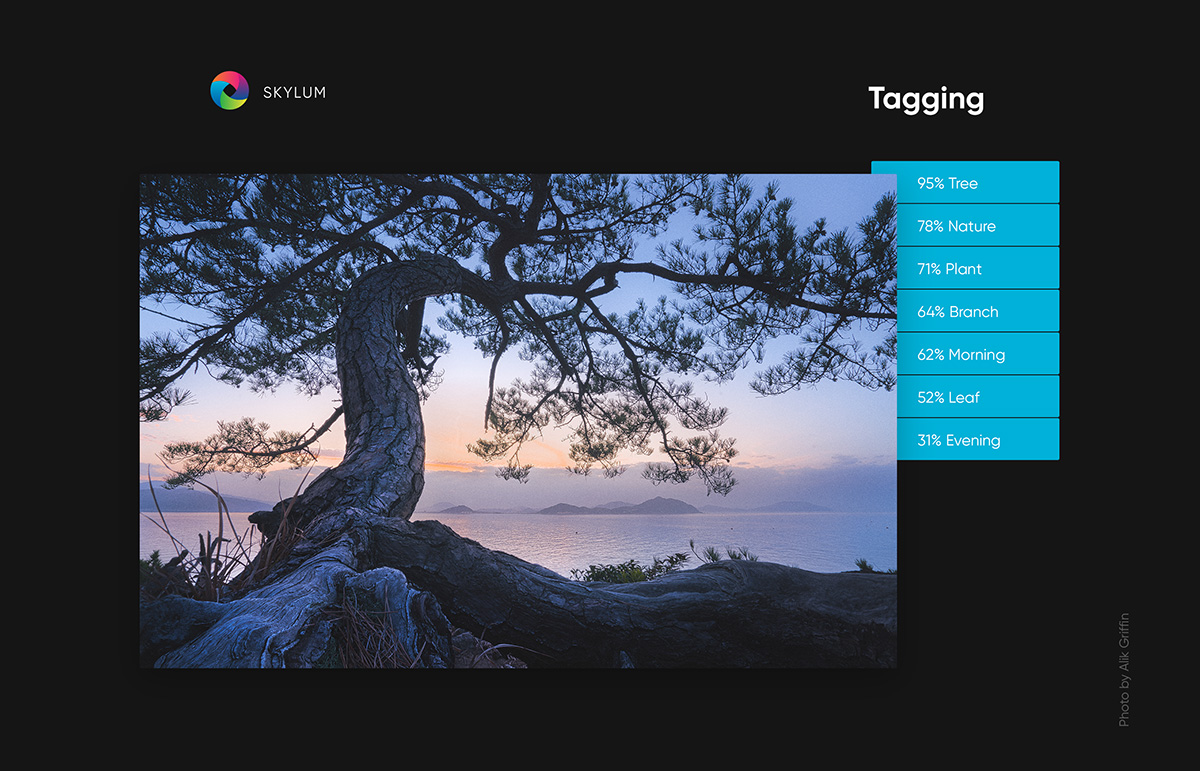Click the SKYLUM wordmark text
The image size is (1200, 771).
[294, 93]
